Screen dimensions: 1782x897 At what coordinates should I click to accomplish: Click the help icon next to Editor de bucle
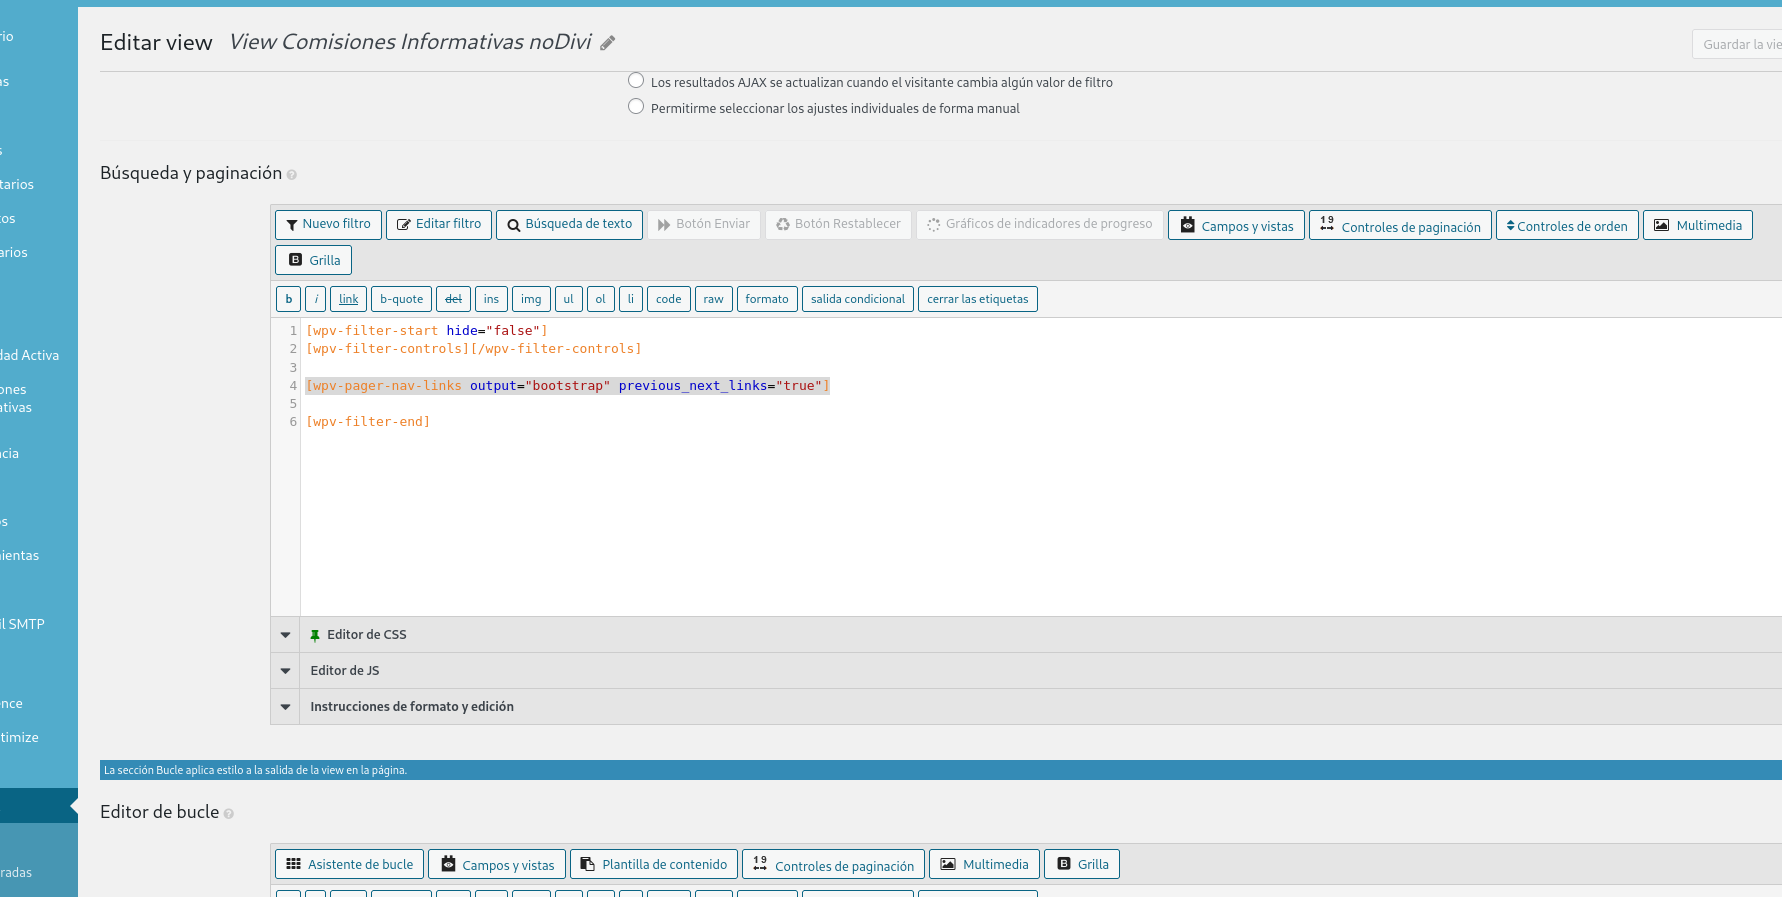(229, 814)
